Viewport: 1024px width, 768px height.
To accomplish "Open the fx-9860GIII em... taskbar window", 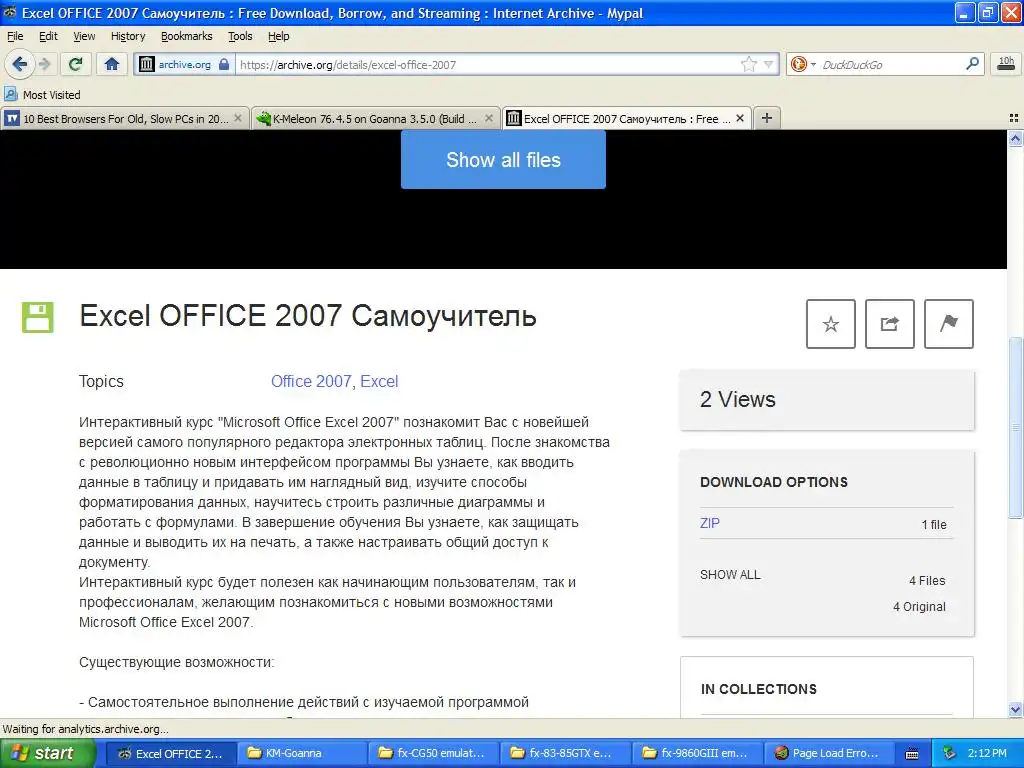I will click(x=697, y=754).
